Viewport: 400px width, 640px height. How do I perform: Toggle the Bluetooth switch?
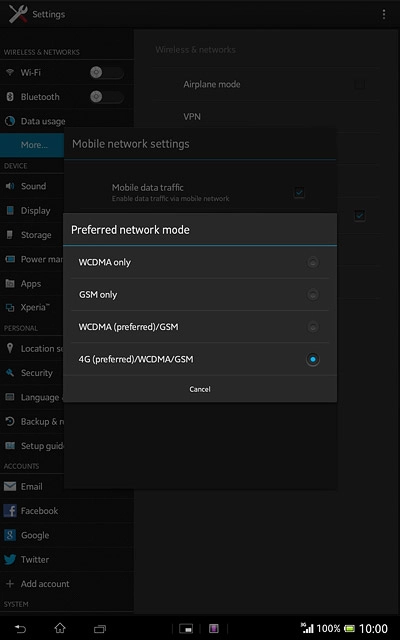pyautogui.click(x=107, y=97)
